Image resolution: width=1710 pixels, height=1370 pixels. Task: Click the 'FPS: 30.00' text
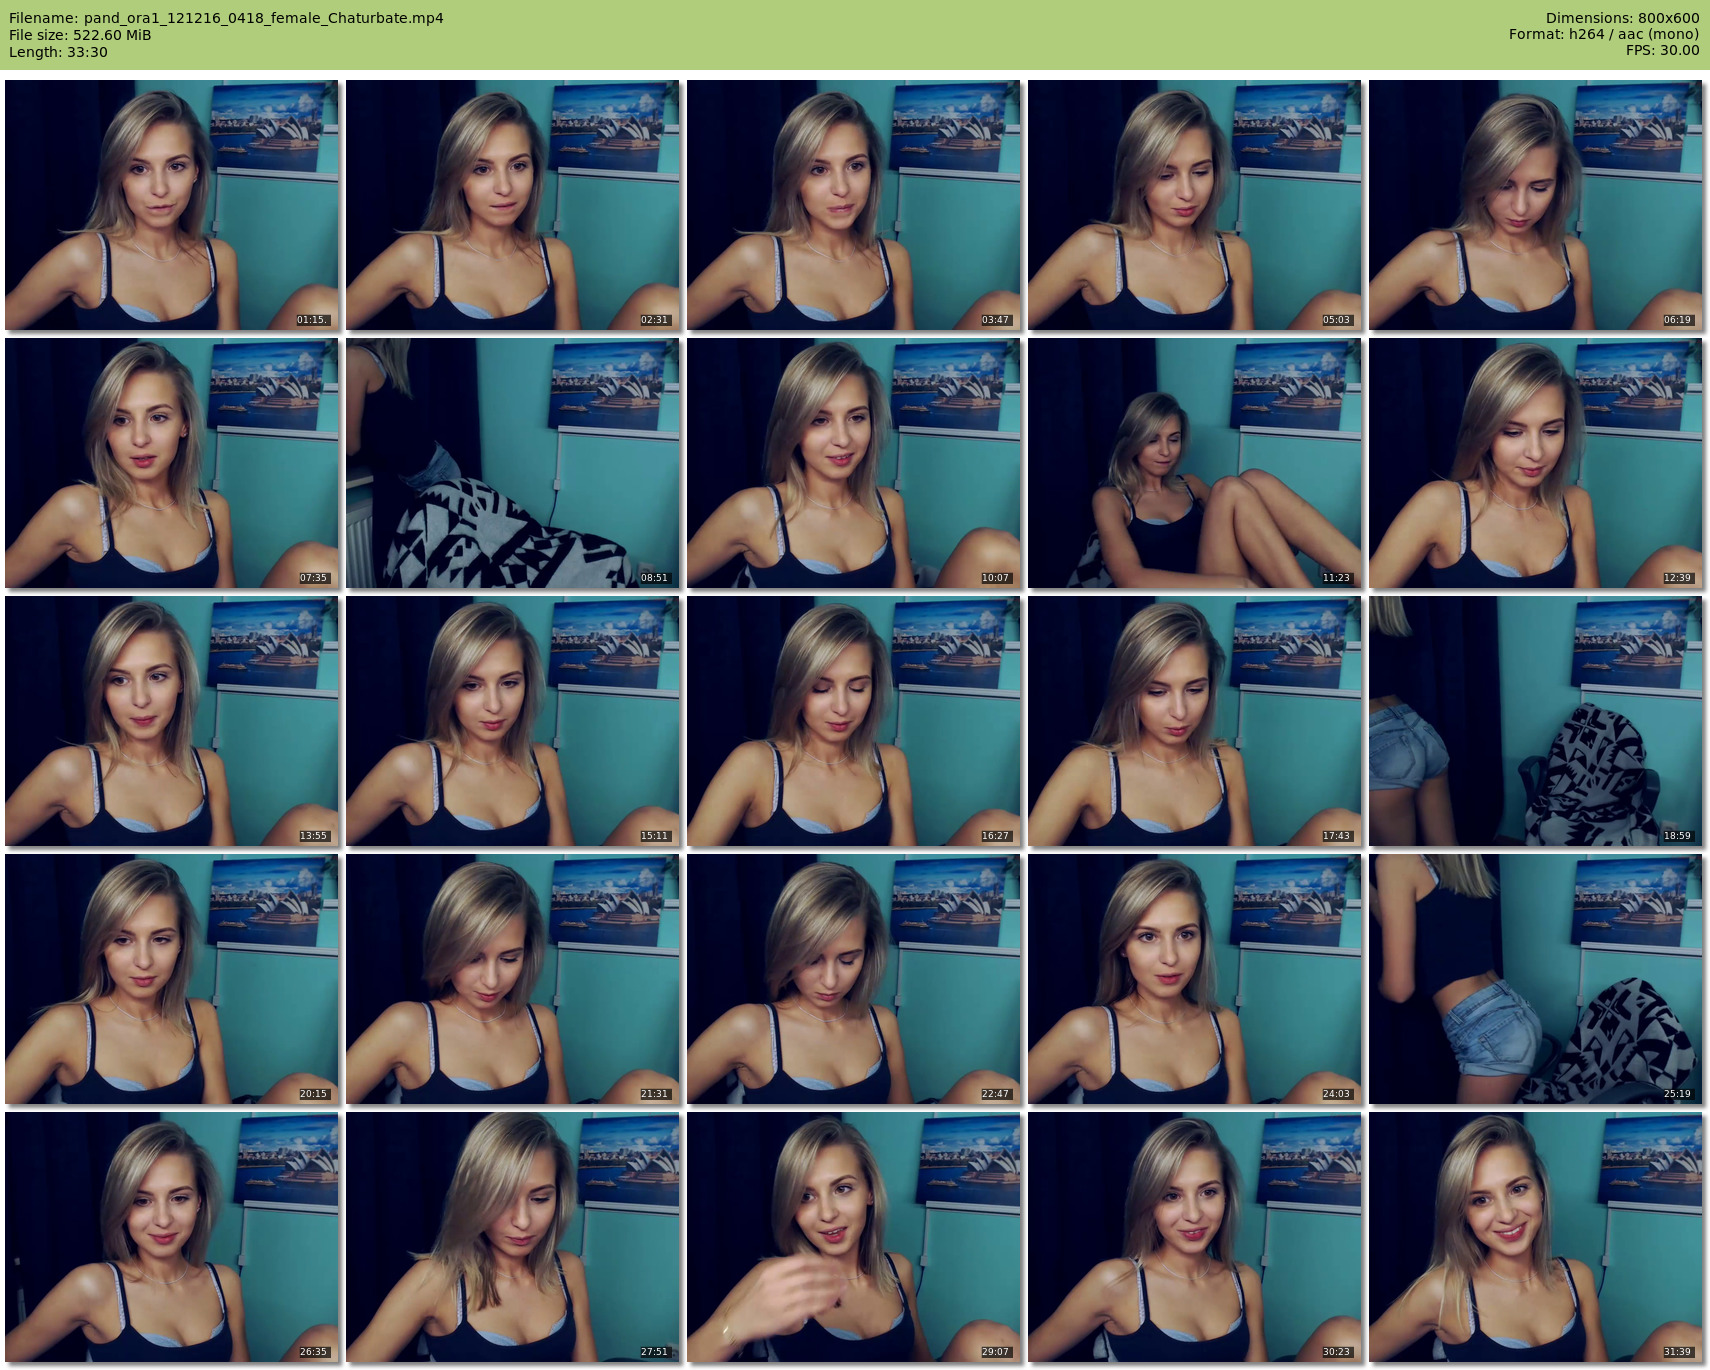[x=1662, y=51]
